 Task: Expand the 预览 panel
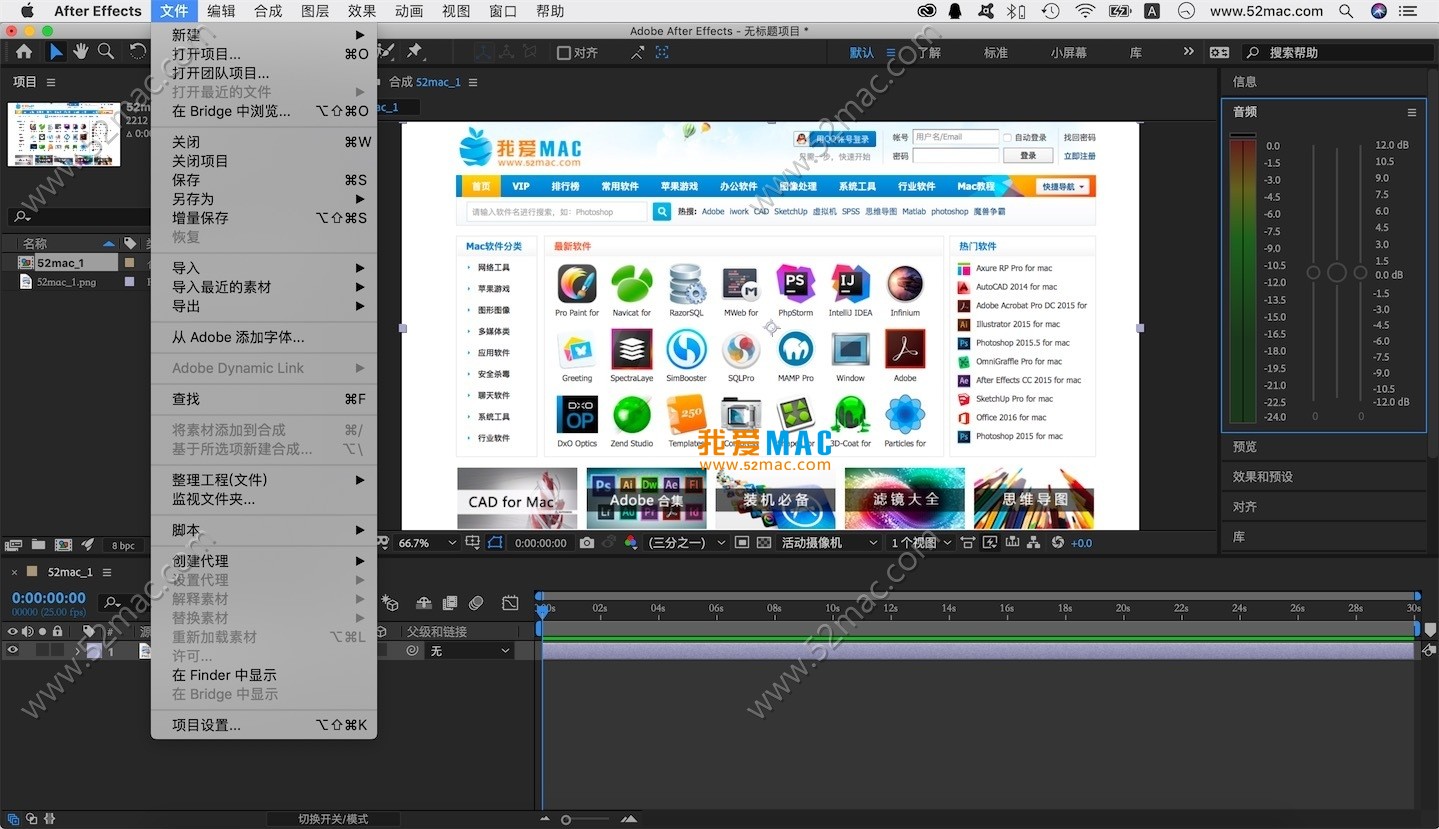click(x=1245, y=447)
